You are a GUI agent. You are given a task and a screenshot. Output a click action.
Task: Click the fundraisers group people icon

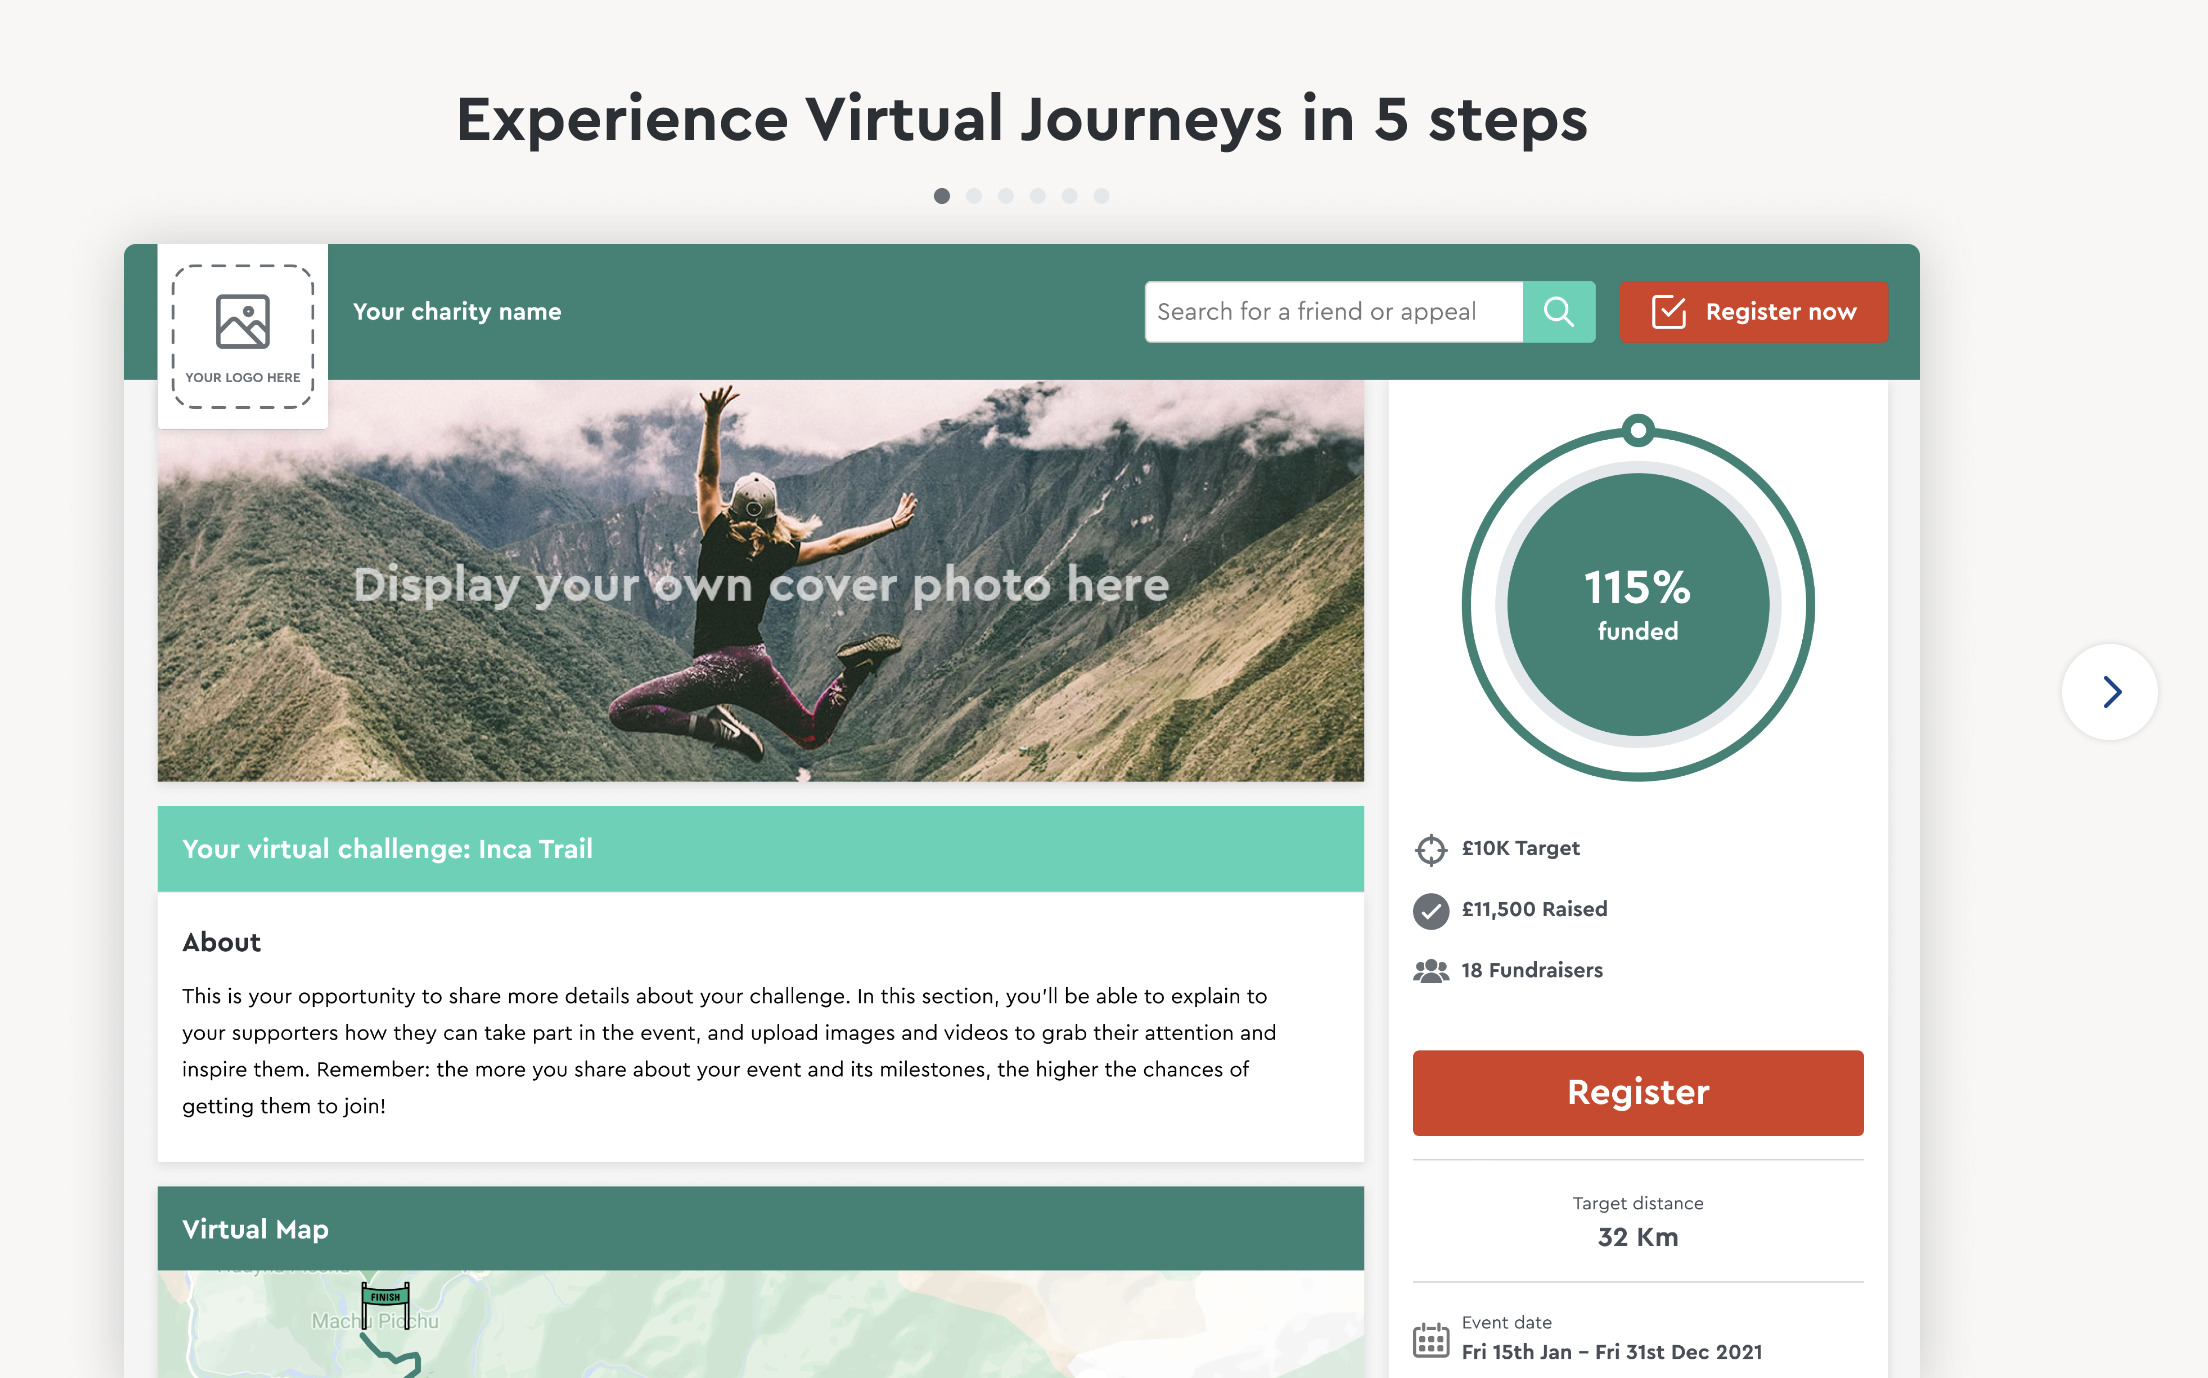pyautogui.click(x=1431, y=971)
